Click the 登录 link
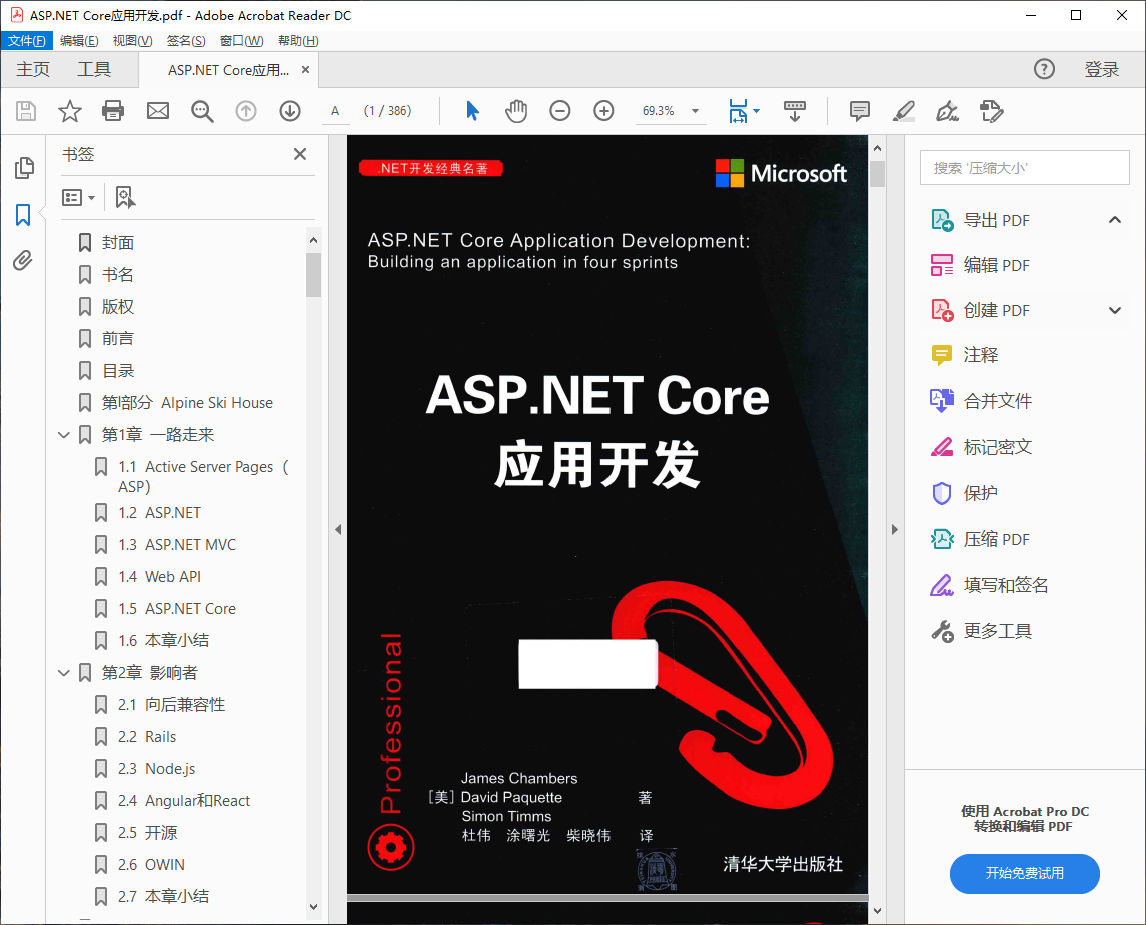 1102,69
